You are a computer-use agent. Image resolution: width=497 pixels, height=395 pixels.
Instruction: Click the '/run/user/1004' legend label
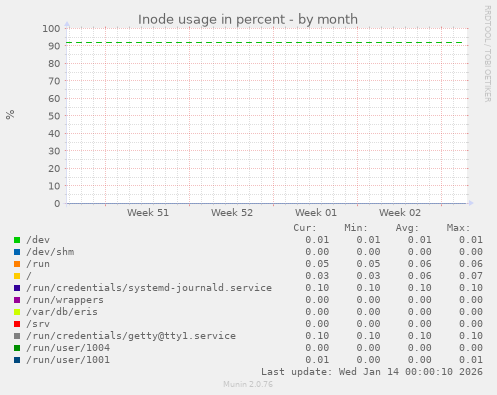[68, 348]
